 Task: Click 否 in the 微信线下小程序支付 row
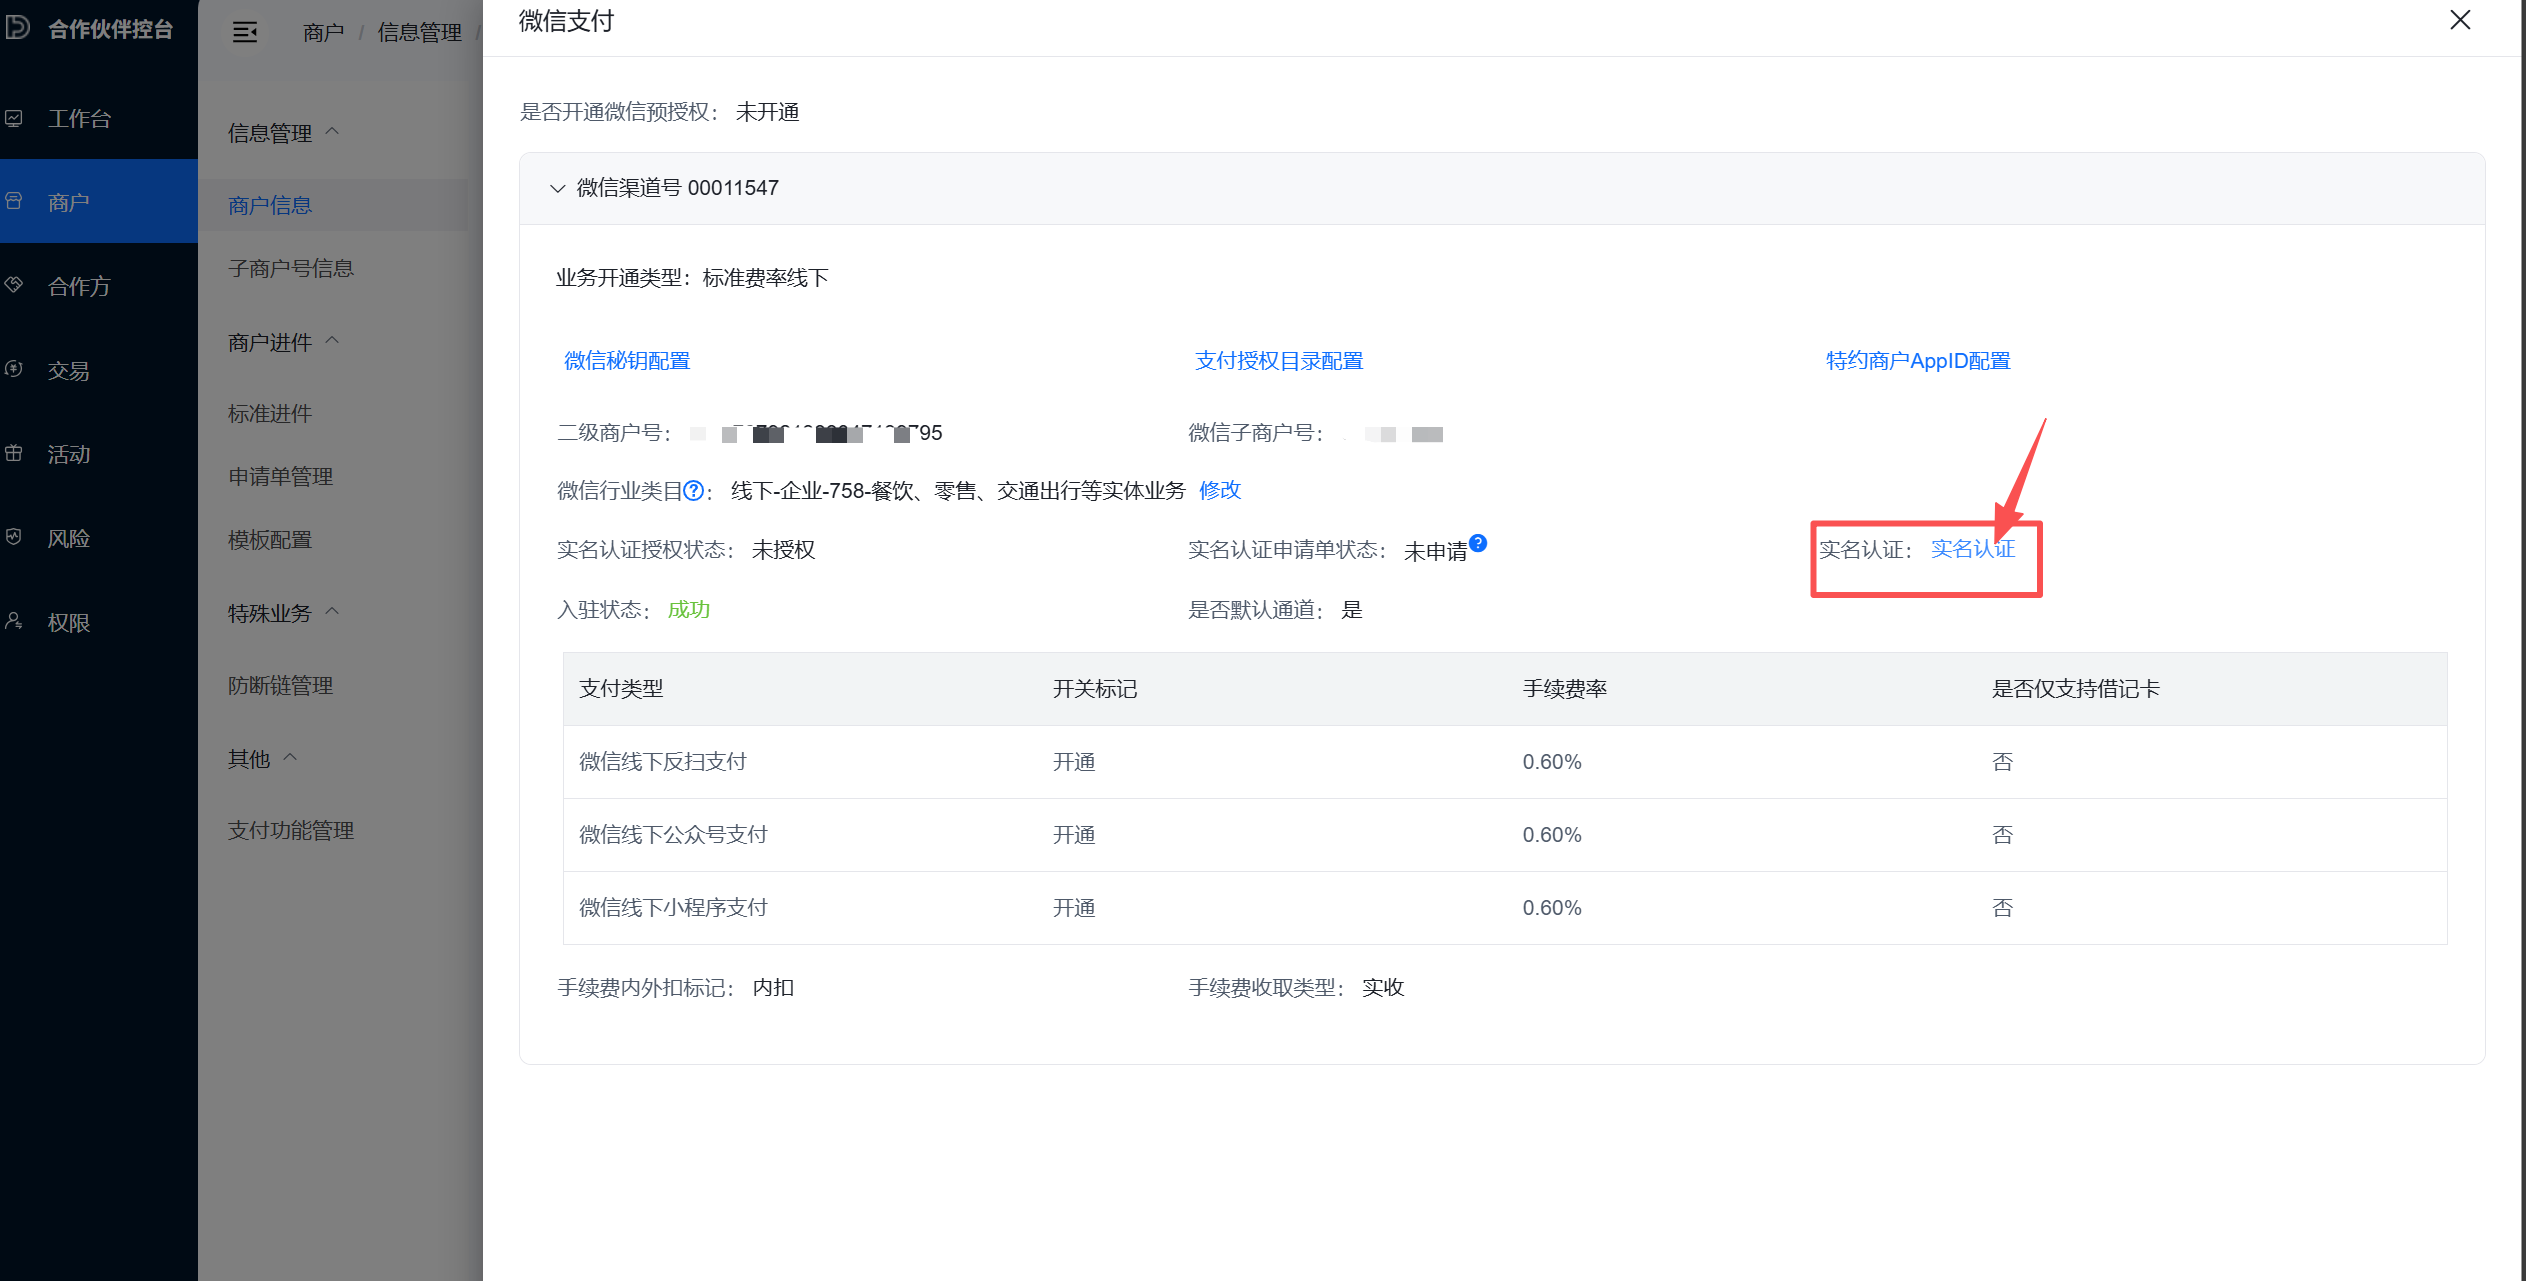coord(2002,908)
